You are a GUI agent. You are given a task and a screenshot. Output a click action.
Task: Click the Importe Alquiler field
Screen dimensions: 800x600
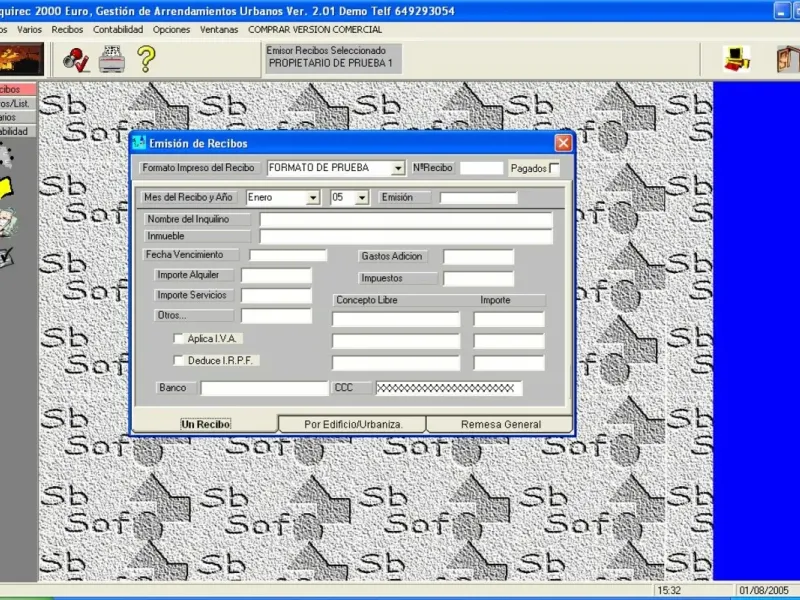(x=276, y=276)
